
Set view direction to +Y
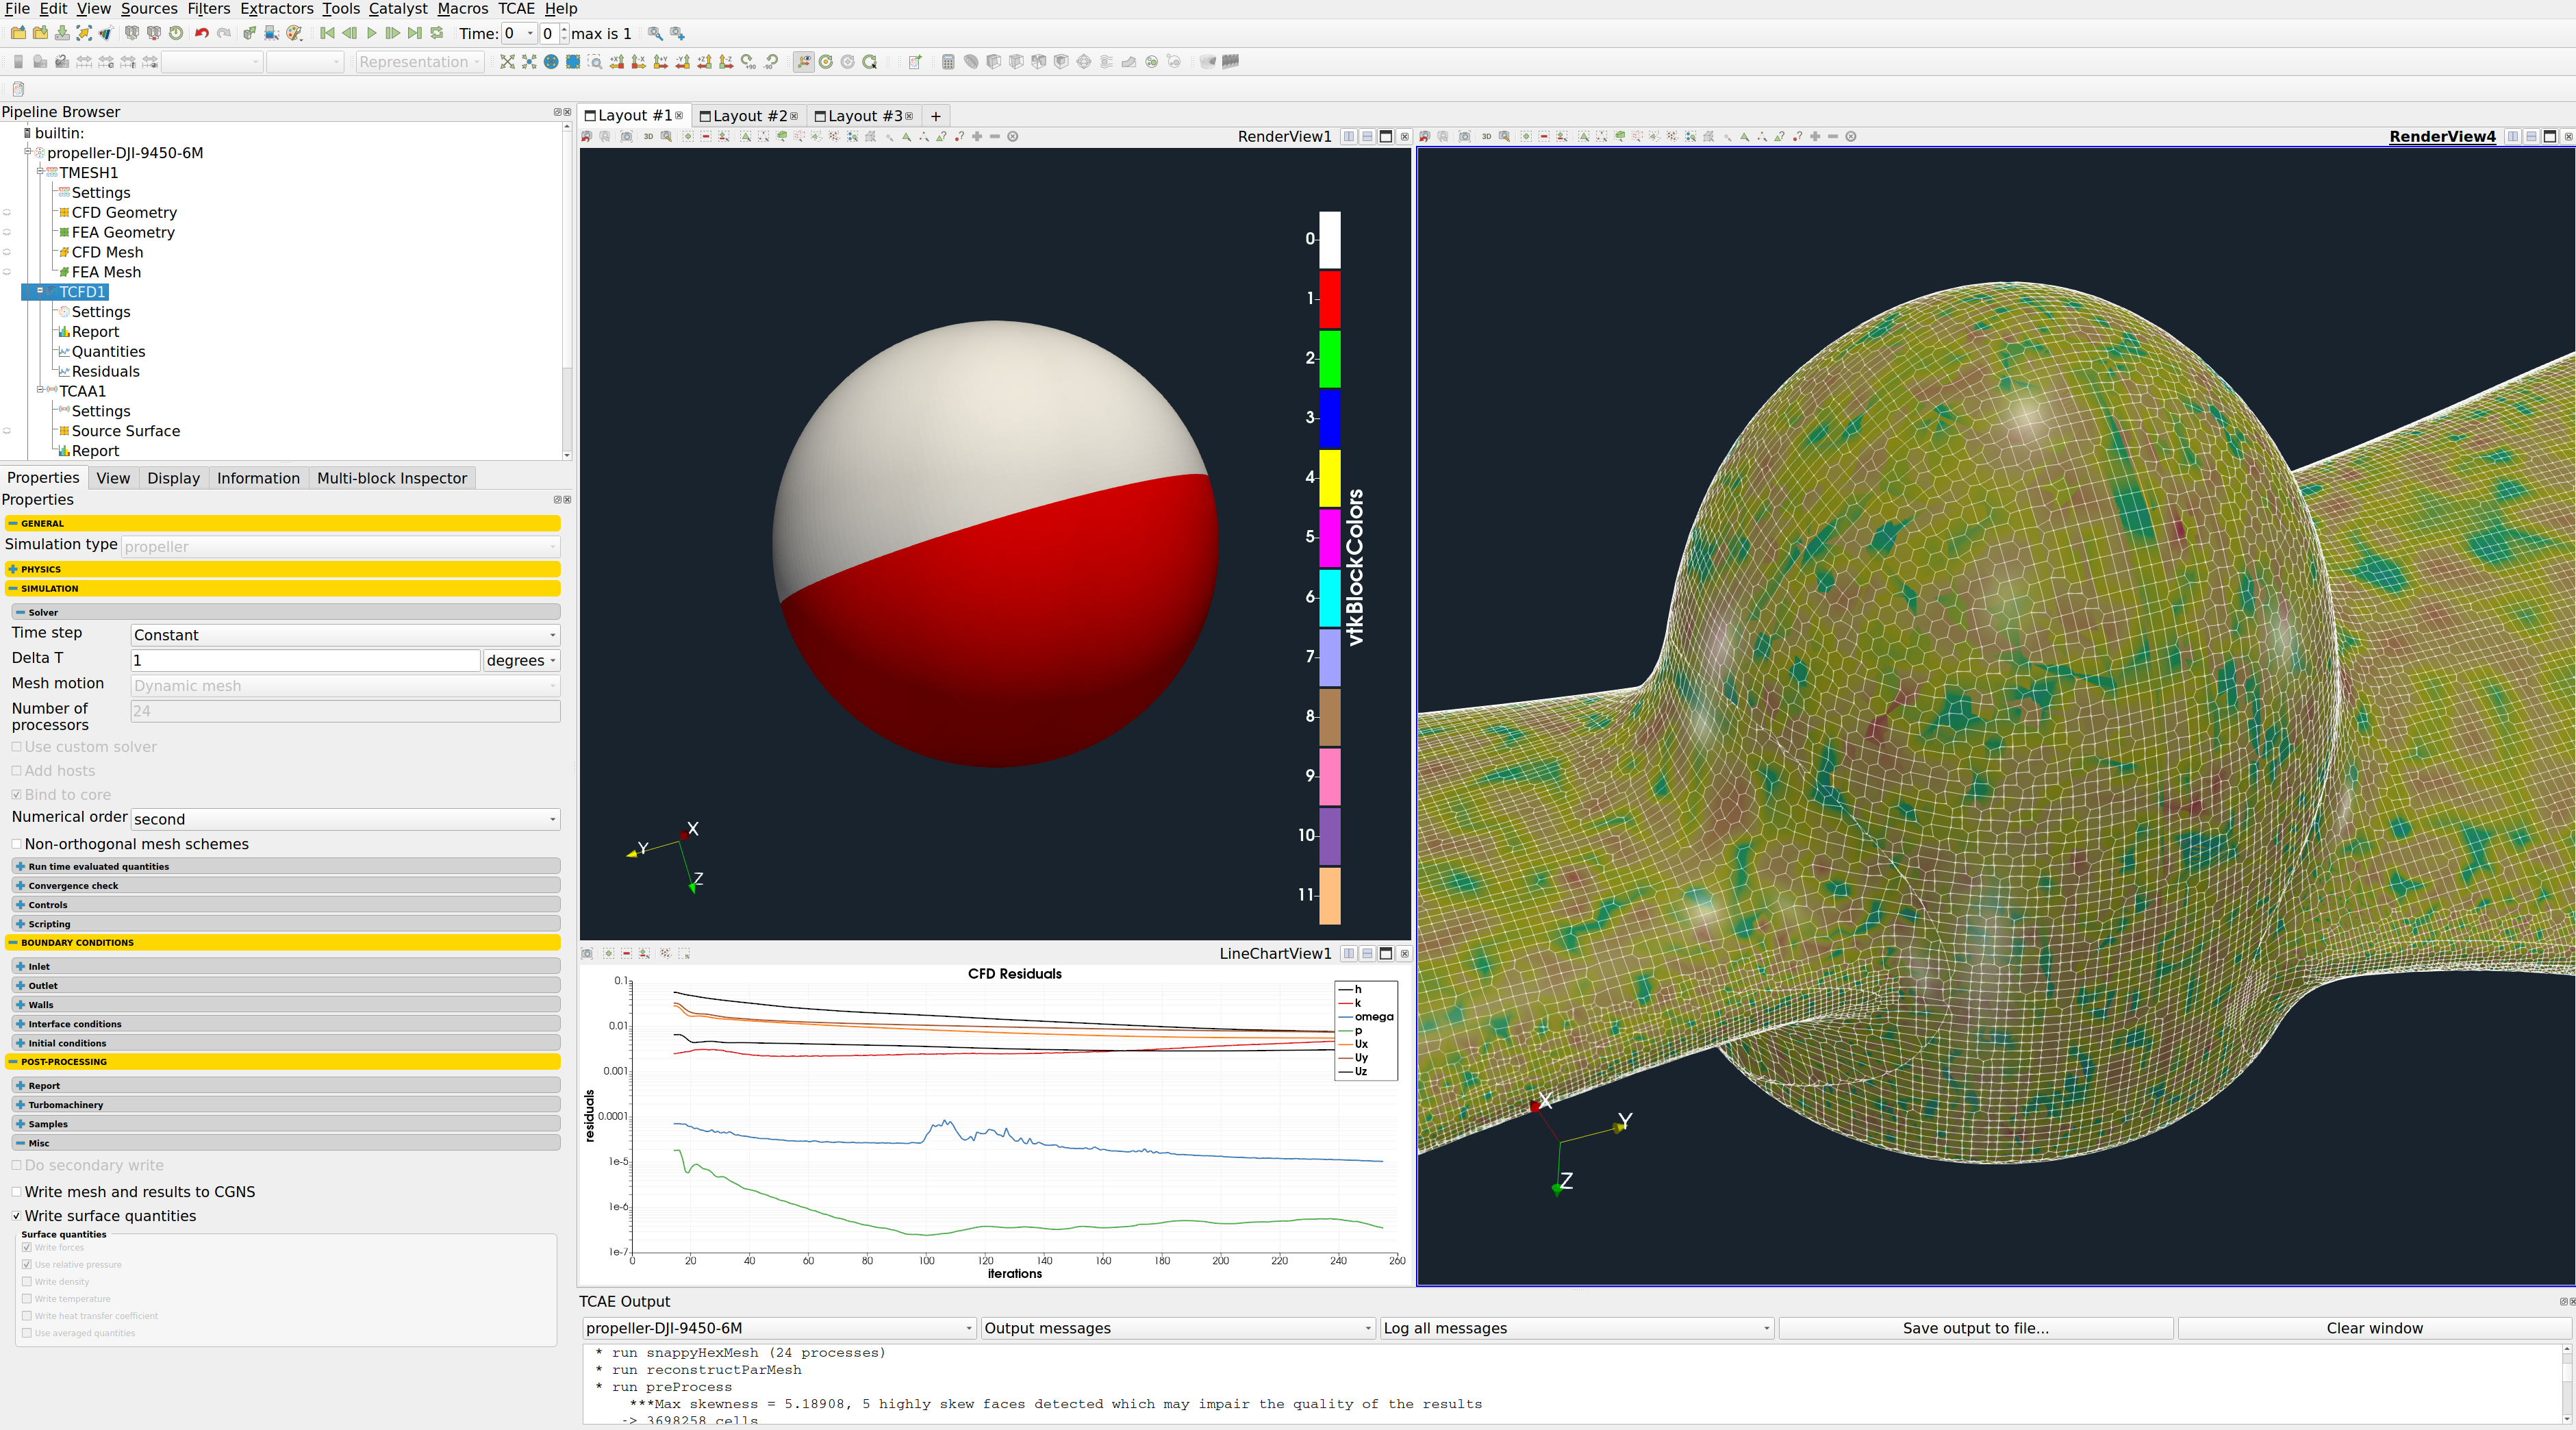pos(661,62)
